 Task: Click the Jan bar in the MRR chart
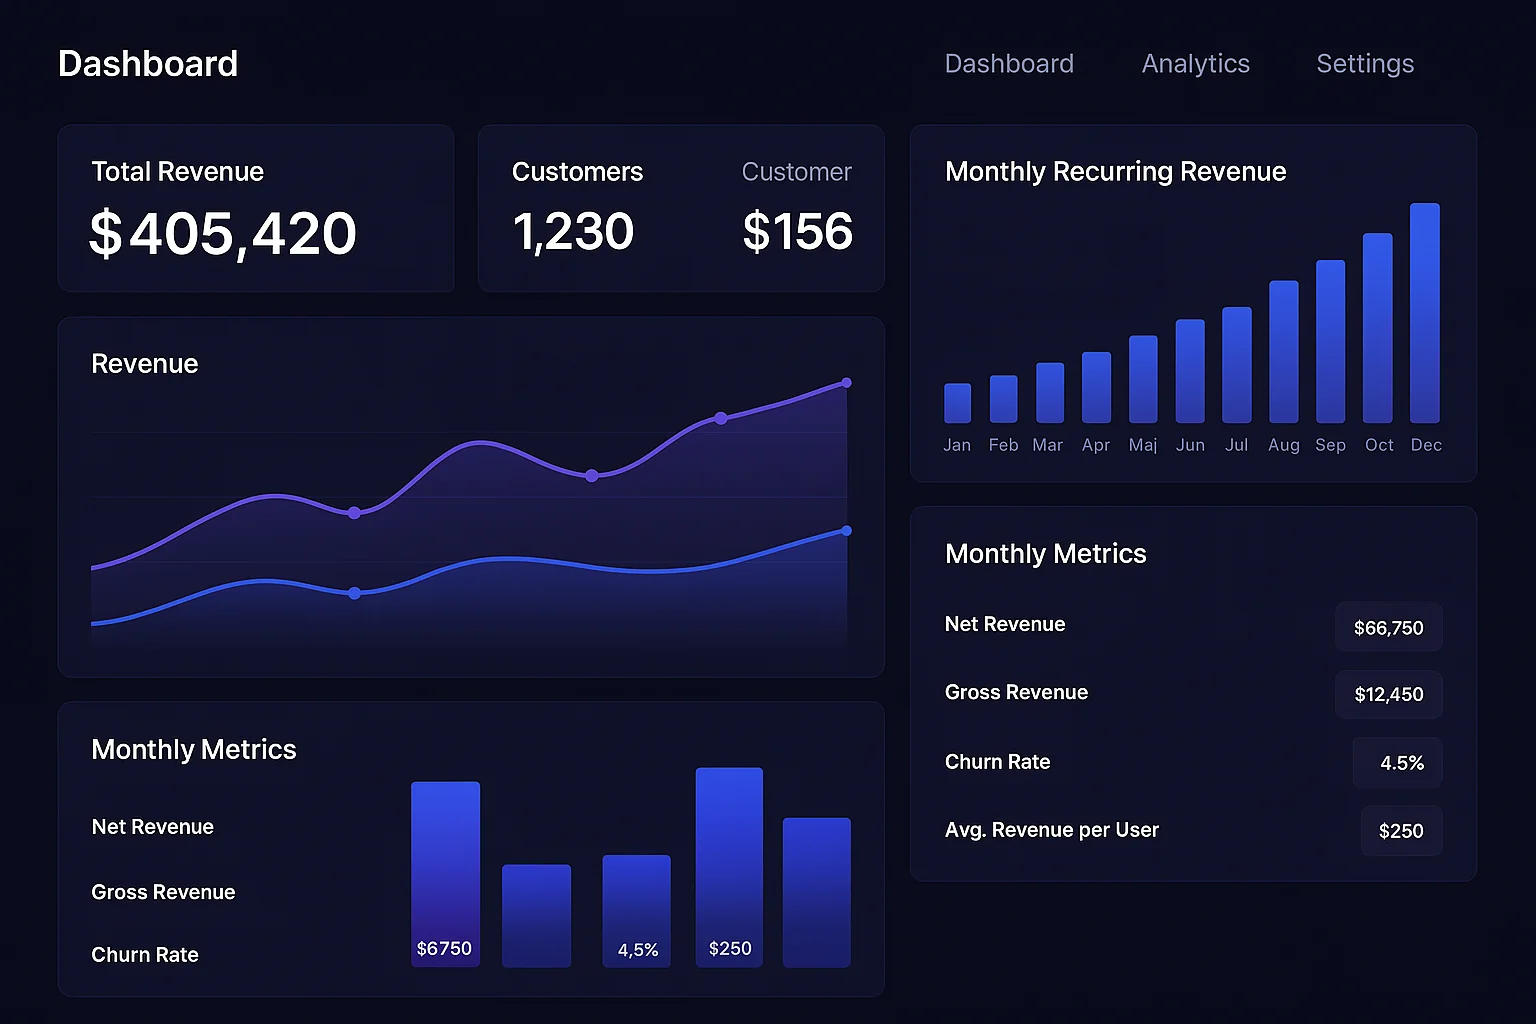pyautogui.click(x=957, y=402)
